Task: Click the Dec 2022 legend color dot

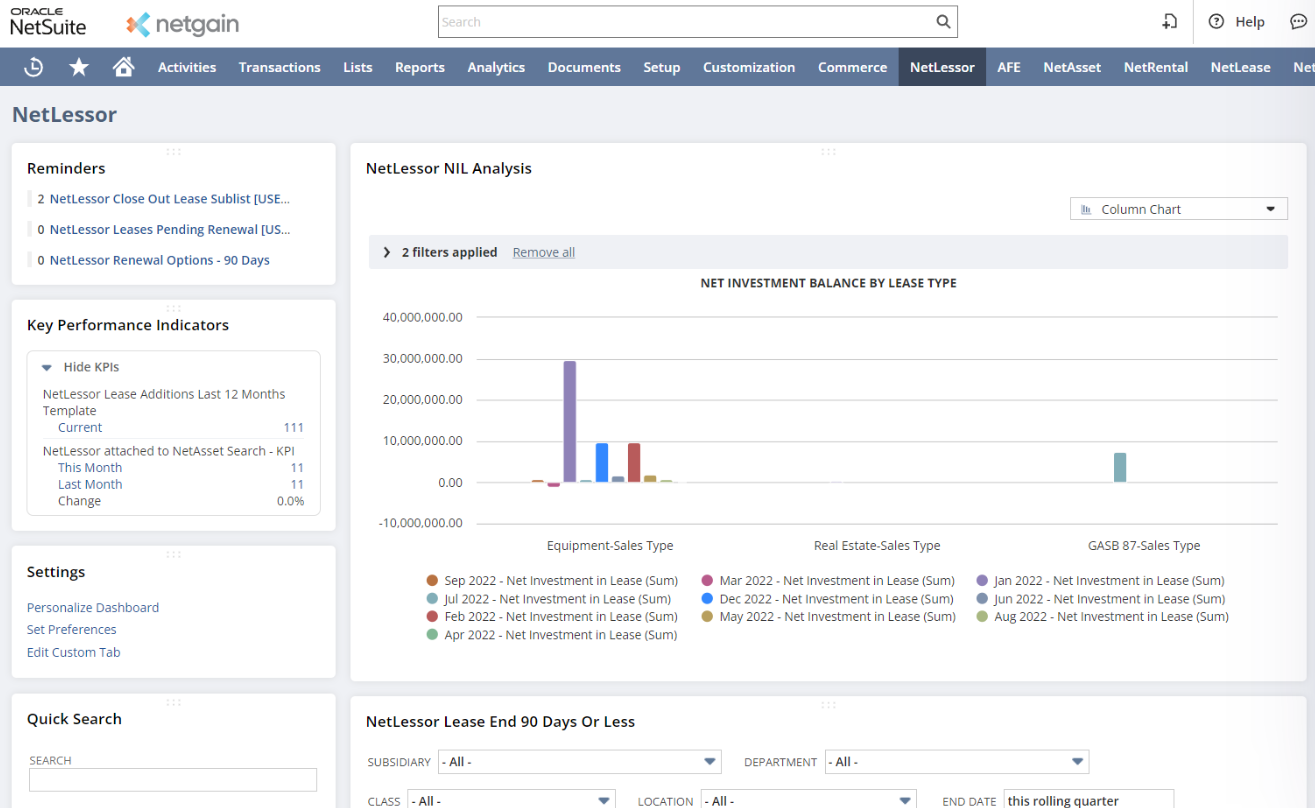Action: (707, 599)
